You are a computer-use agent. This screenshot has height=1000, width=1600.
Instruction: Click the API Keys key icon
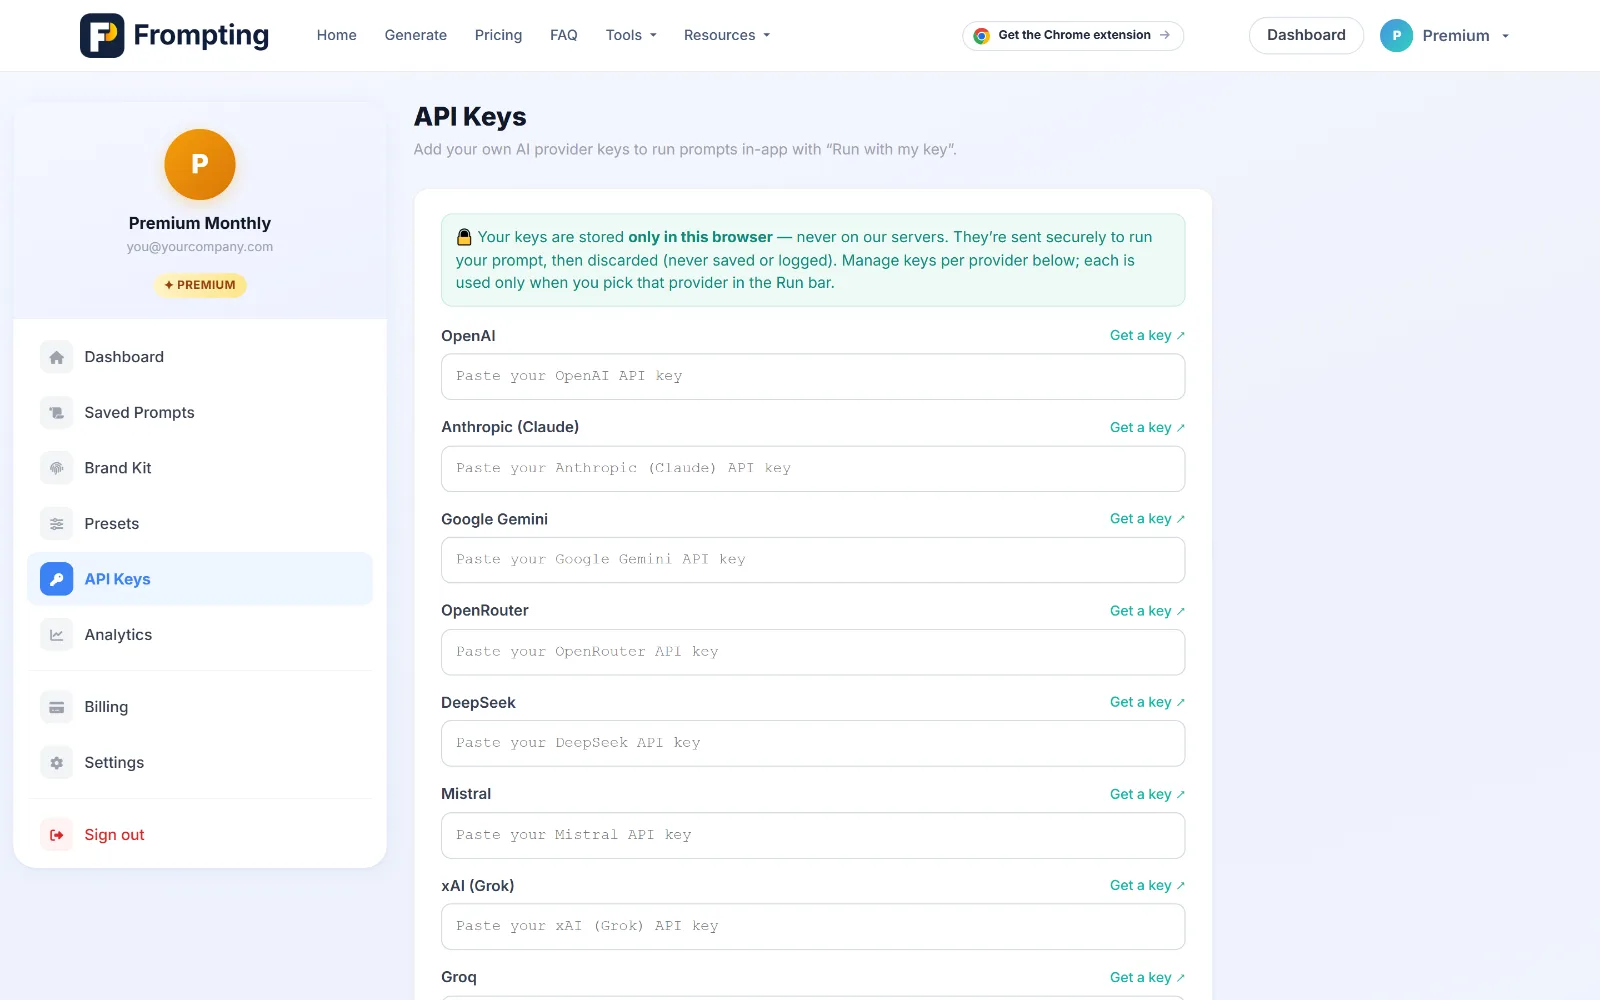click(x=57, y=579)
